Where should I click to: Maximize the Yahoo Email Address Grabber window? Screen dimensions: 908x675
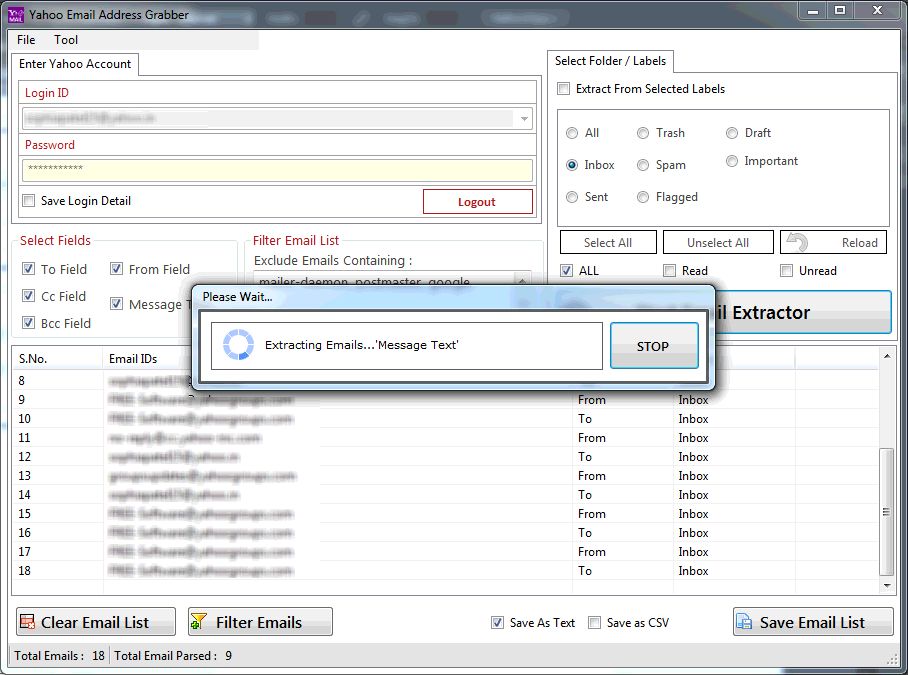coord(840,11)
